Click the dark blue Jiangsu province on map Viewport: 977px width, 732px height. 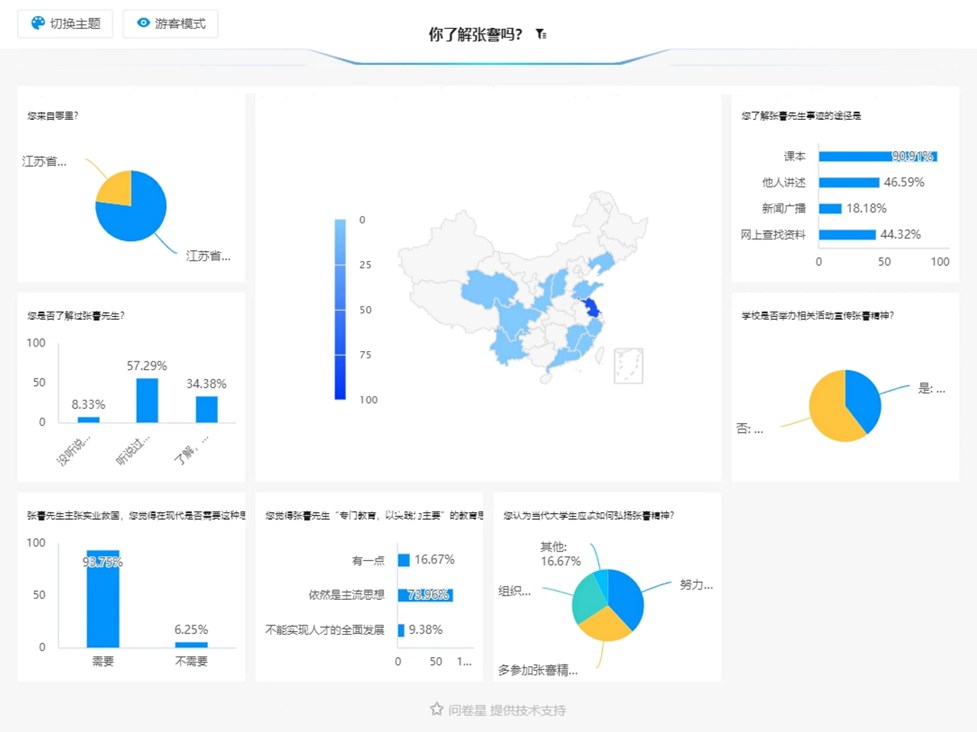coord(591,307)
